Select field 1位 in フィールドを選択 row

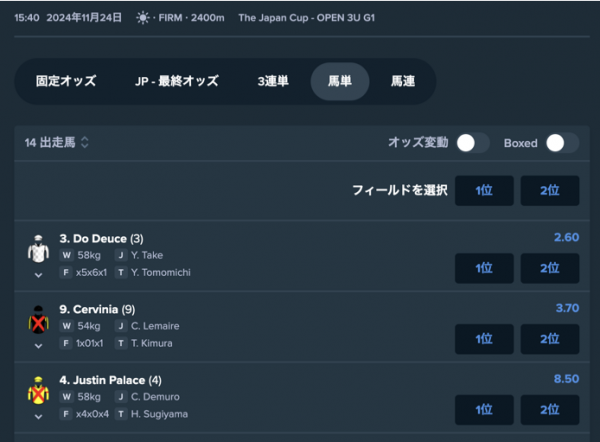pos(484,191)
